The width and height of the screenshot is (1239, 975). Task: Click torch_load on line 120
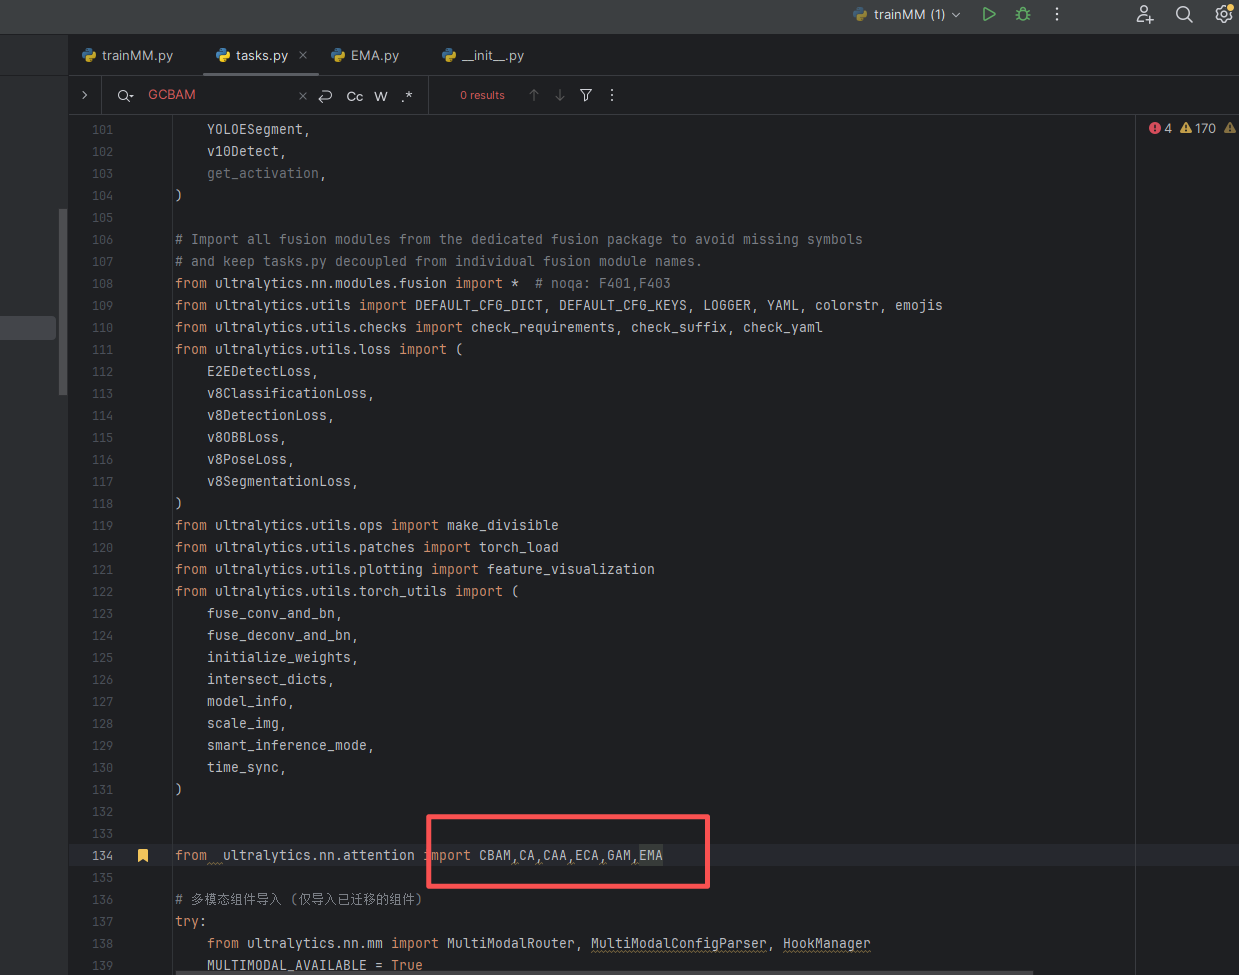(519, 547)
